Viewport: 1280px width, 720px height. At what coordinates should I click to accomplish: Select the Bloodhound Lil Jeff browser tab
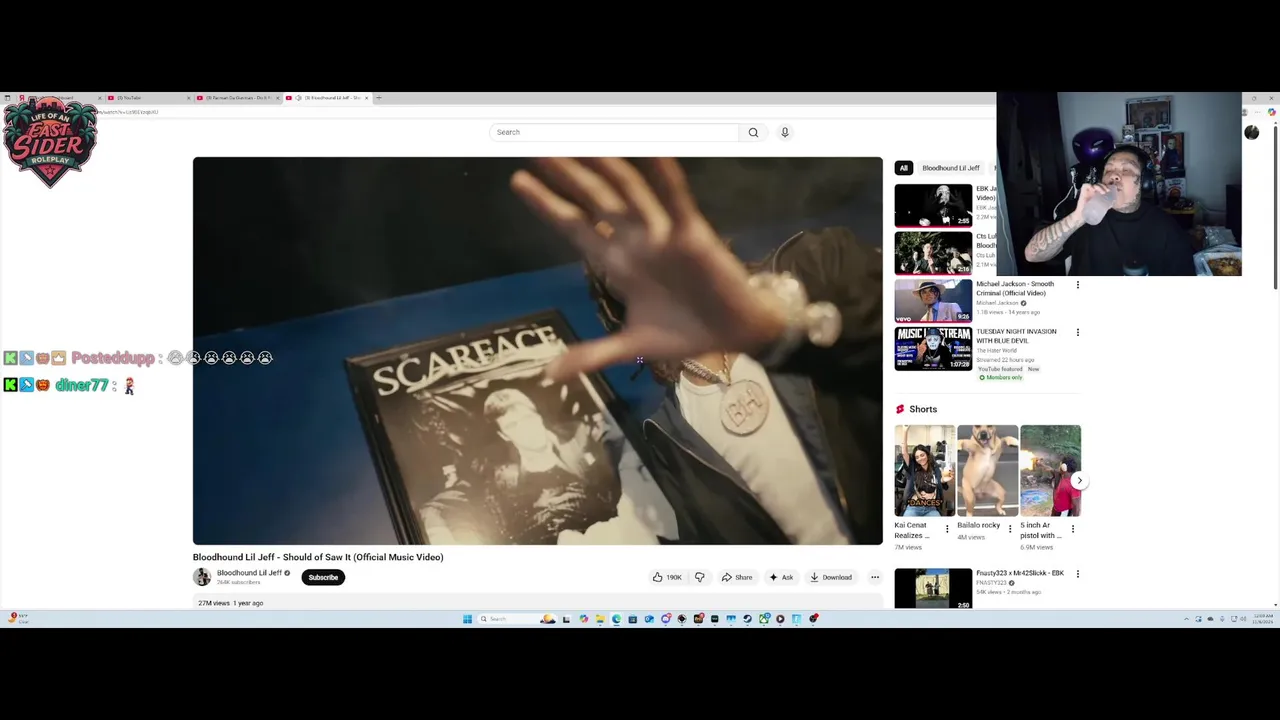coord(328,98)
